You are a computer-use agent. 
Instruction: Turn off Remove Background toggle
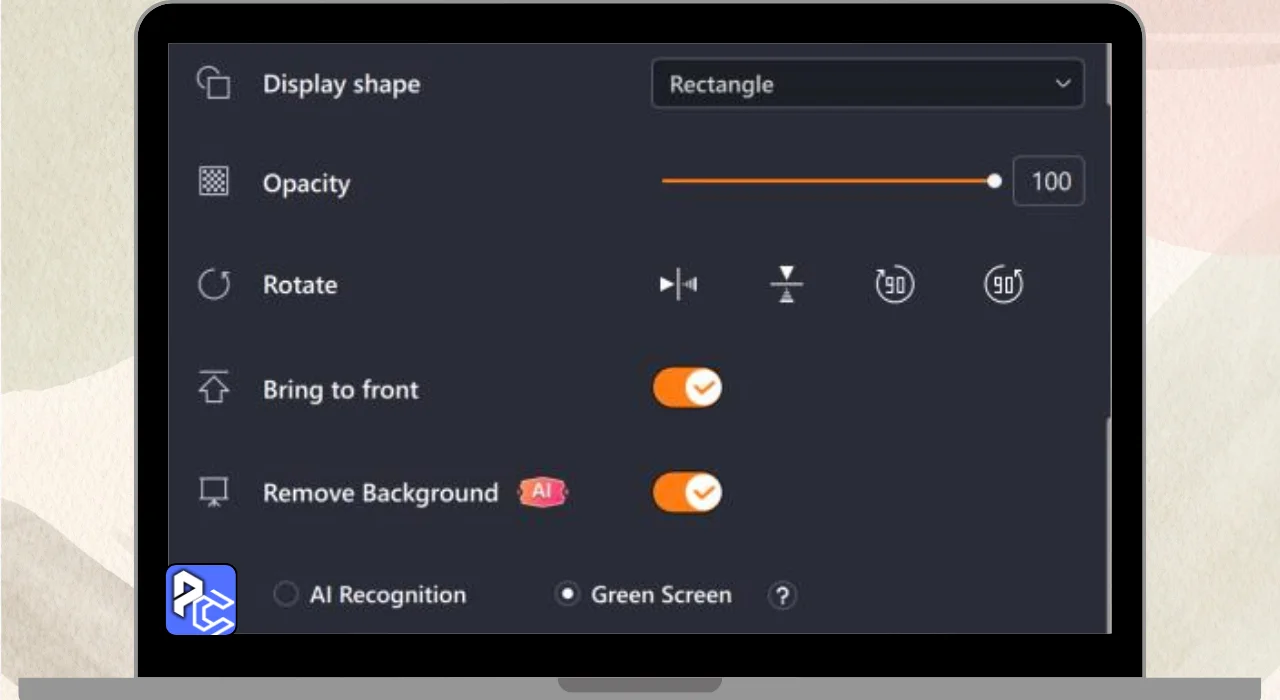click(x=687, y=492)
